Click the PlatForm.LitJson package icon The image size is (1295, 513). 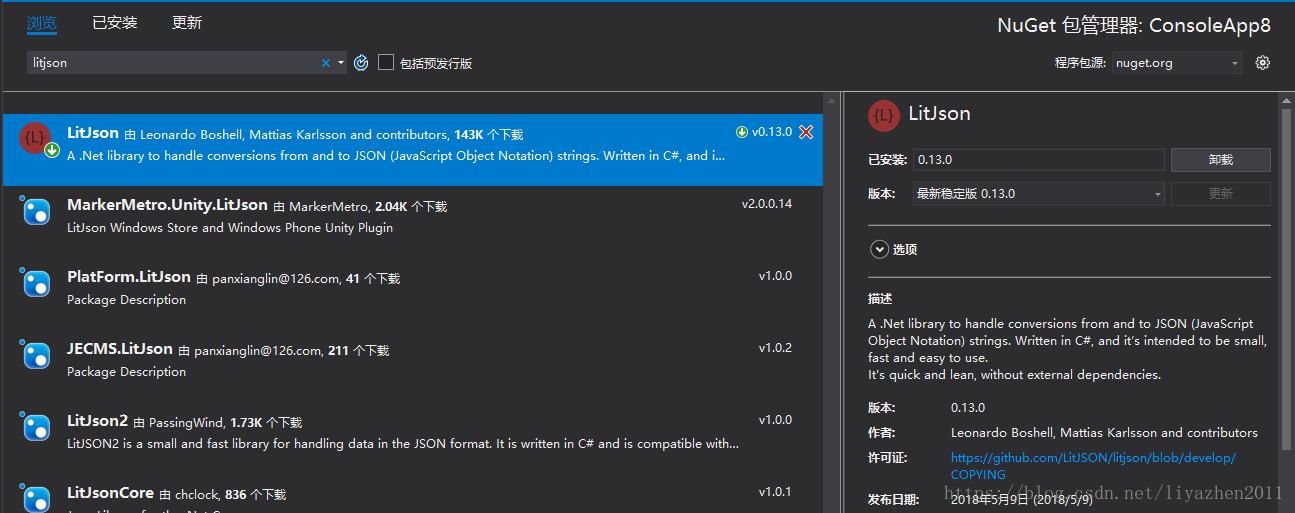pyautogui.click(x=36, y=283)
